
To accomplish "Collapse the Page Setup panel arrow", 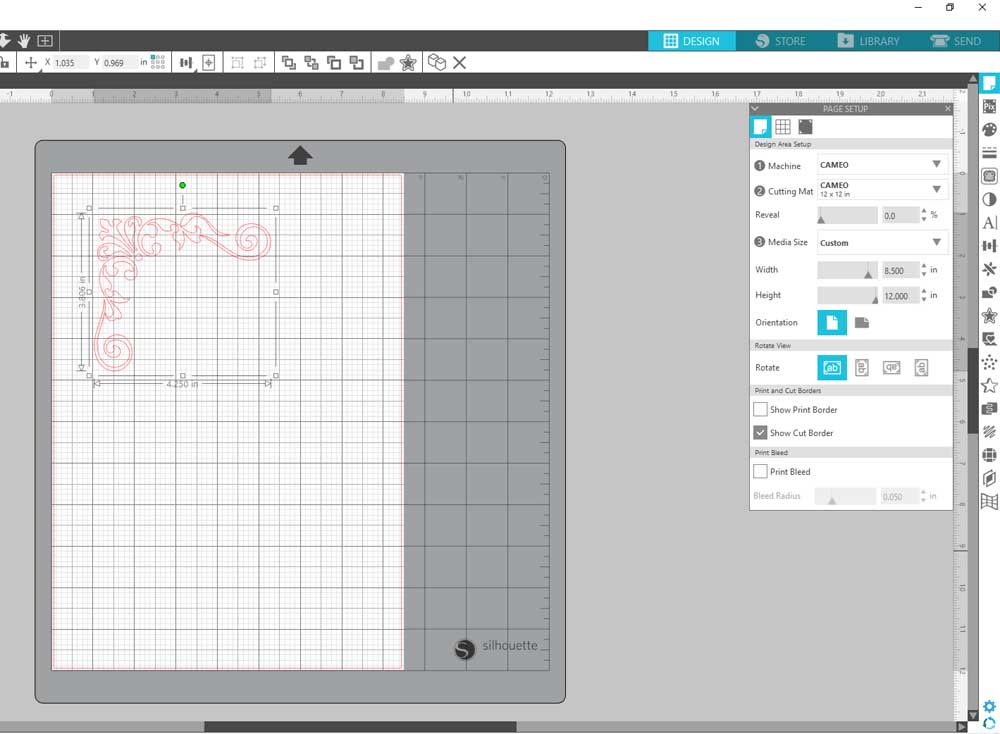I will coord(755,108).
